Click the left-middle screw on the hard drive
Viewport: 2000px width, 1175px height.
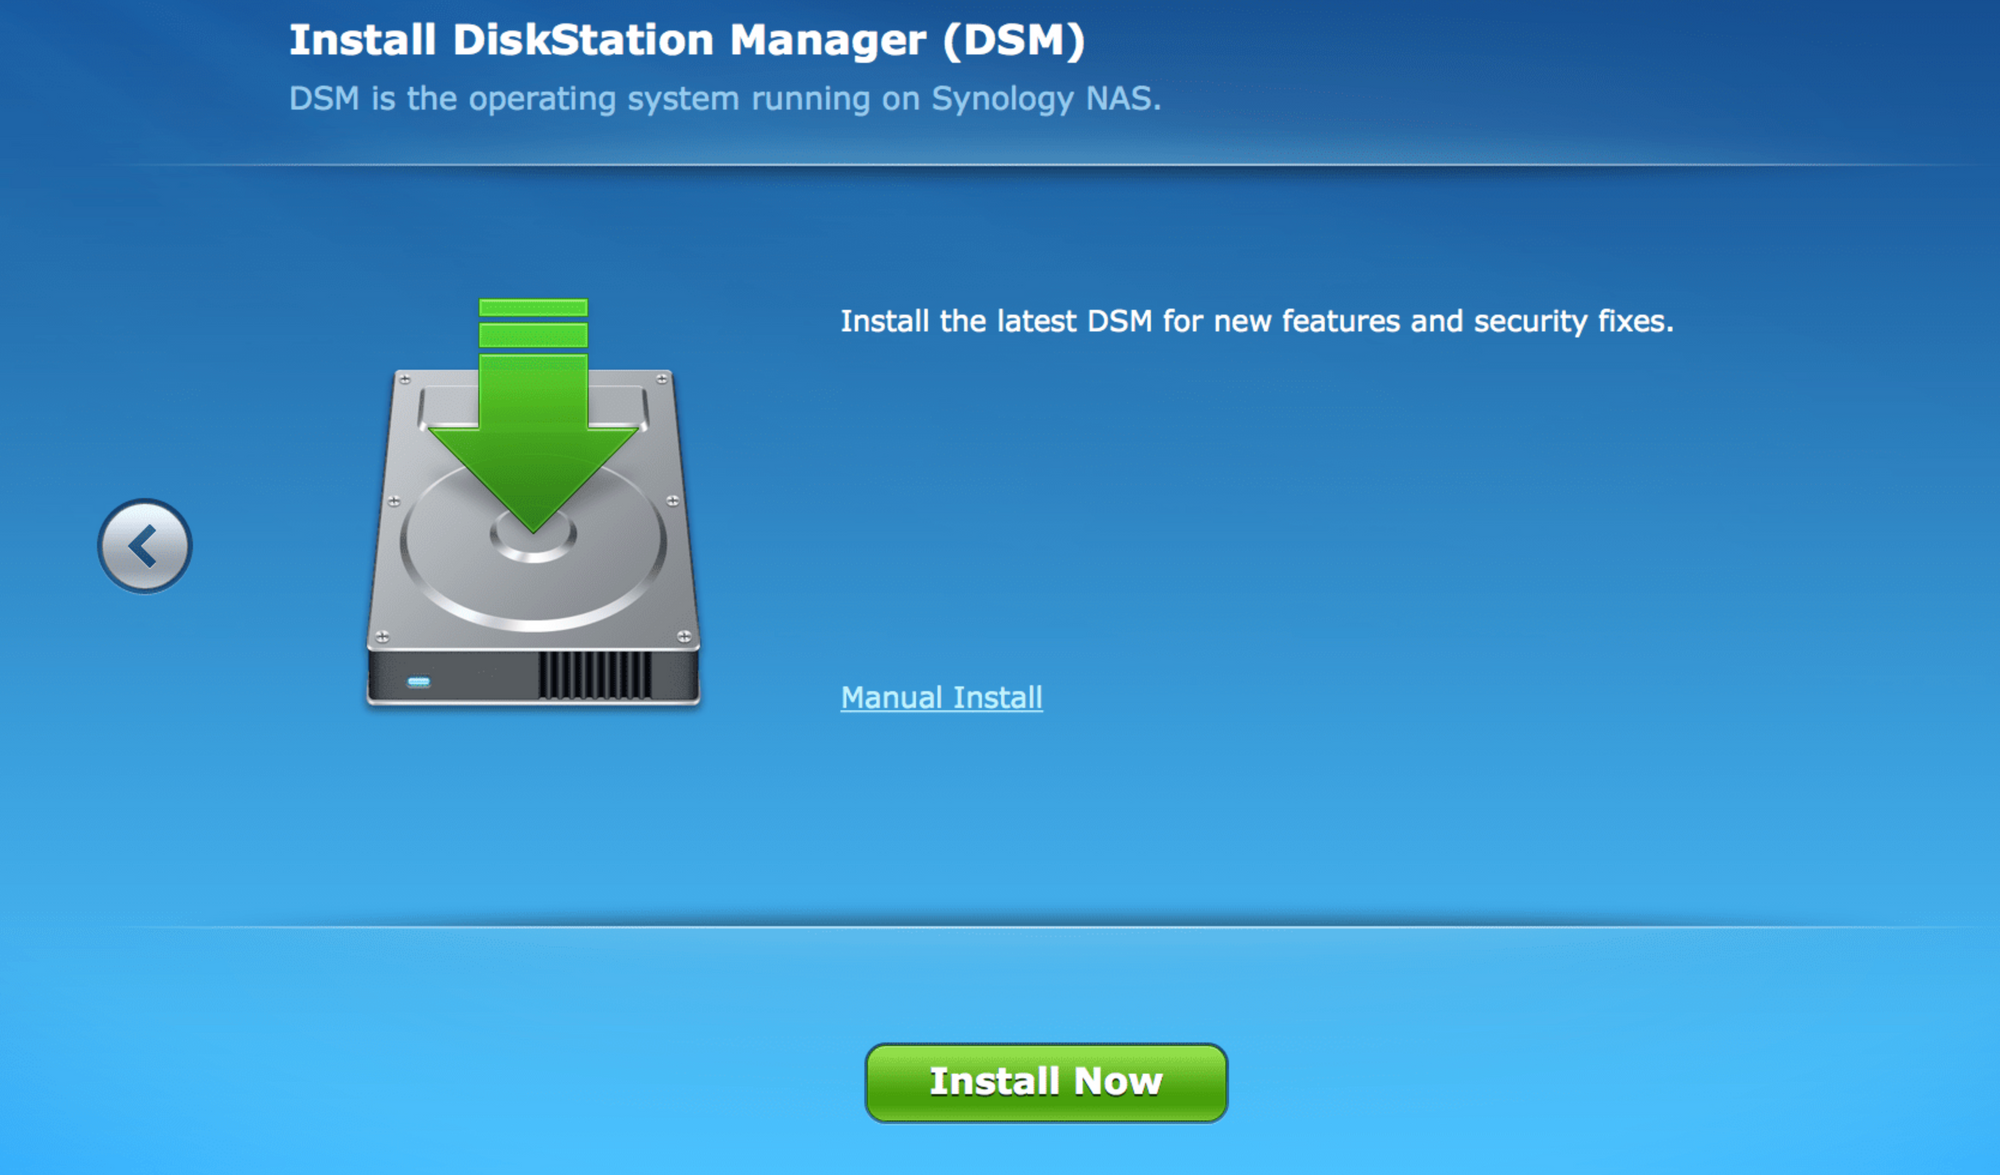click(394, 501)
